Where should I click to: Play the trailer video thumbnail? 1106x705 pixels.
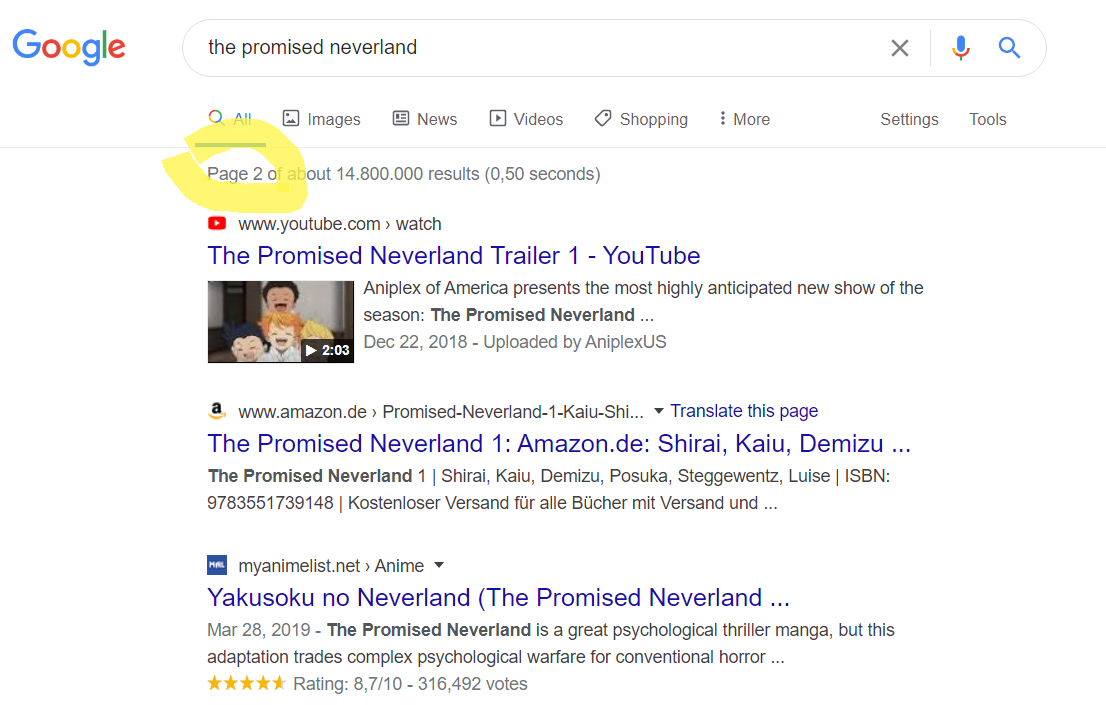[x=281, y=322]
